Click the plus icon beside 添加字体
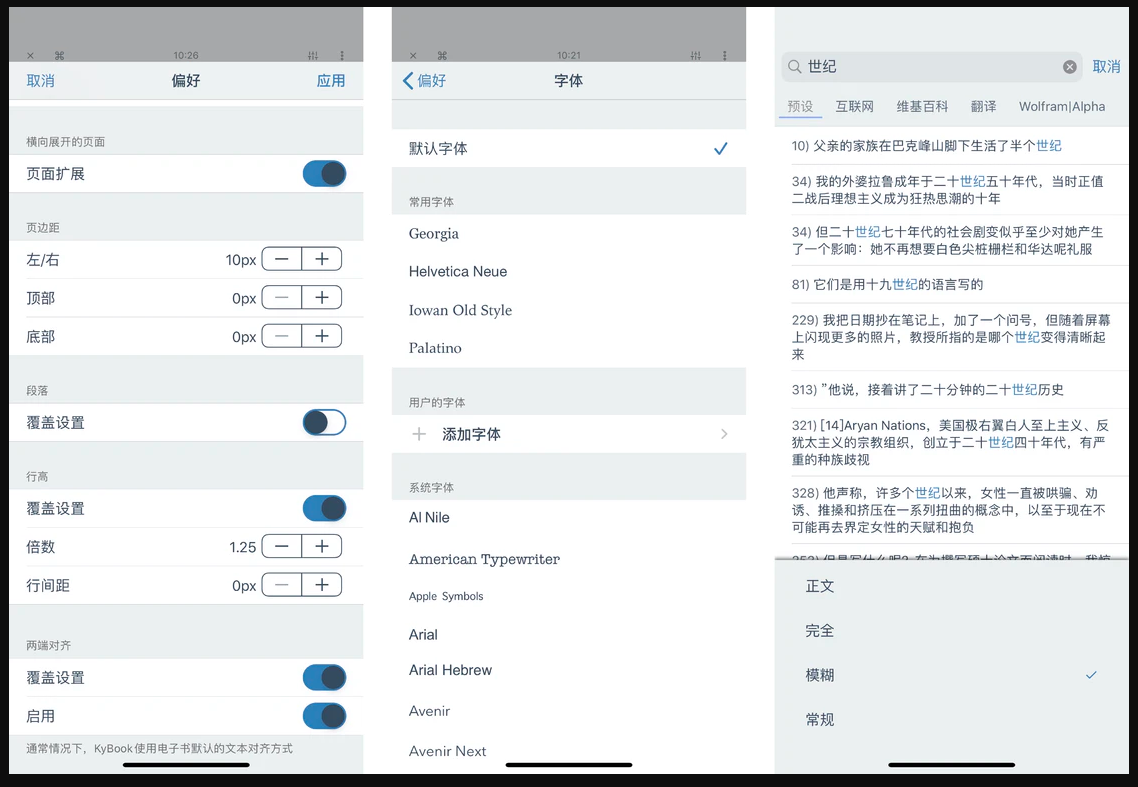Viewport: 1138px width, 787px height. [x=420, y=433]
